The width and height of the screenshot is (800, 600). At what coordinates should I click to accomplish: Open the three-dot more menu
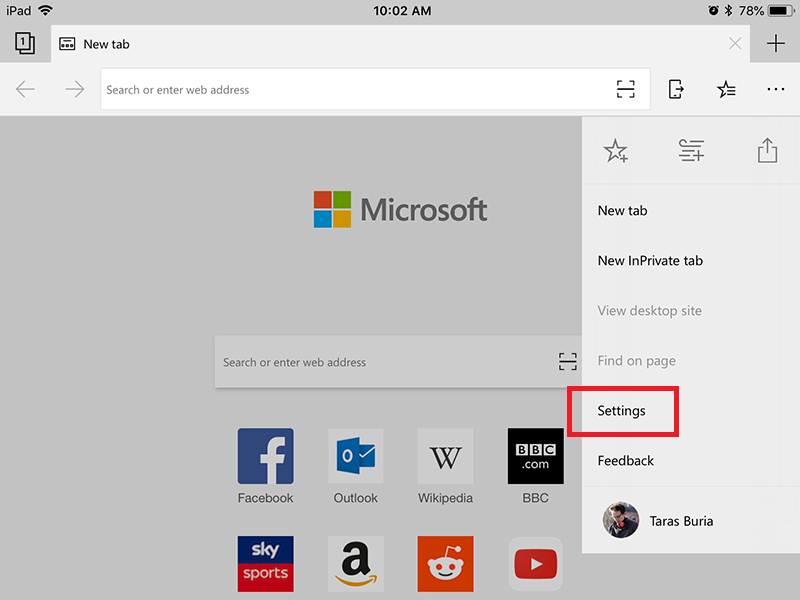(x=776, y=89)
